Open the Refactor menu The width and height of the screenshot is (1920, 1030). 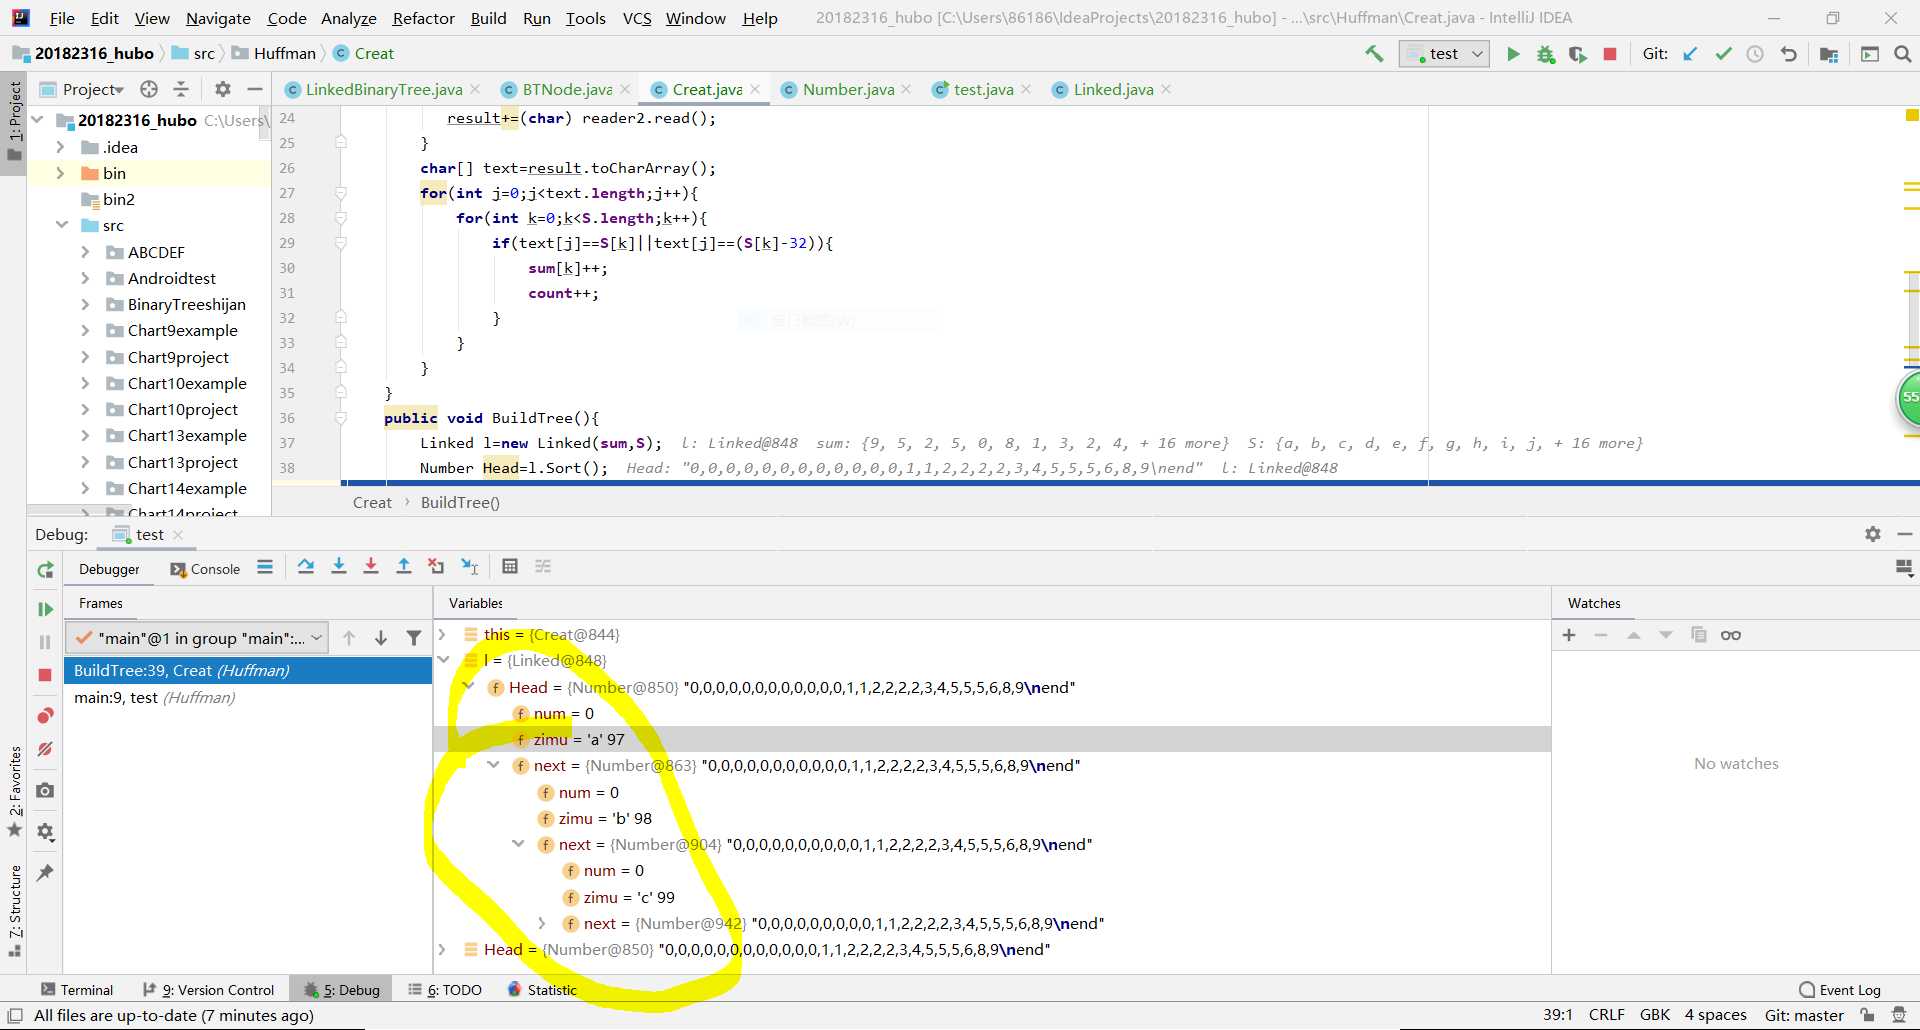coord(423,18)
